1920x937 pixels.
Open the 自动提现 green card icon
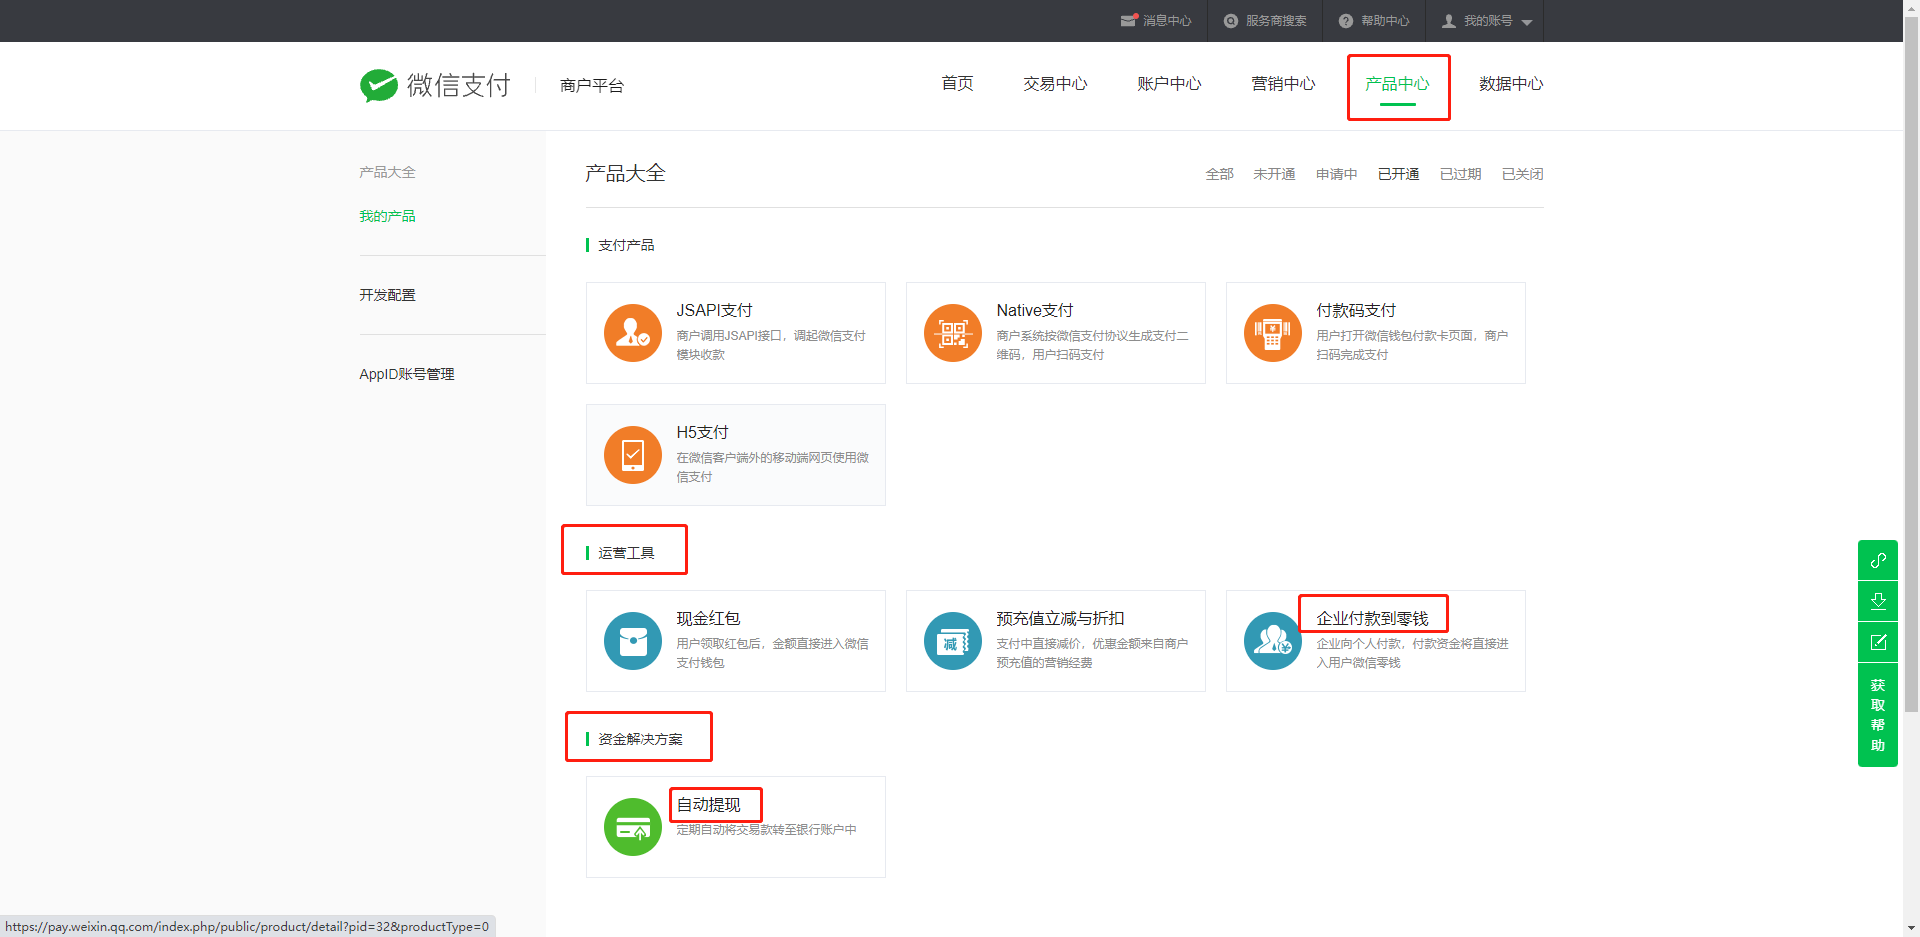point(633,827)
